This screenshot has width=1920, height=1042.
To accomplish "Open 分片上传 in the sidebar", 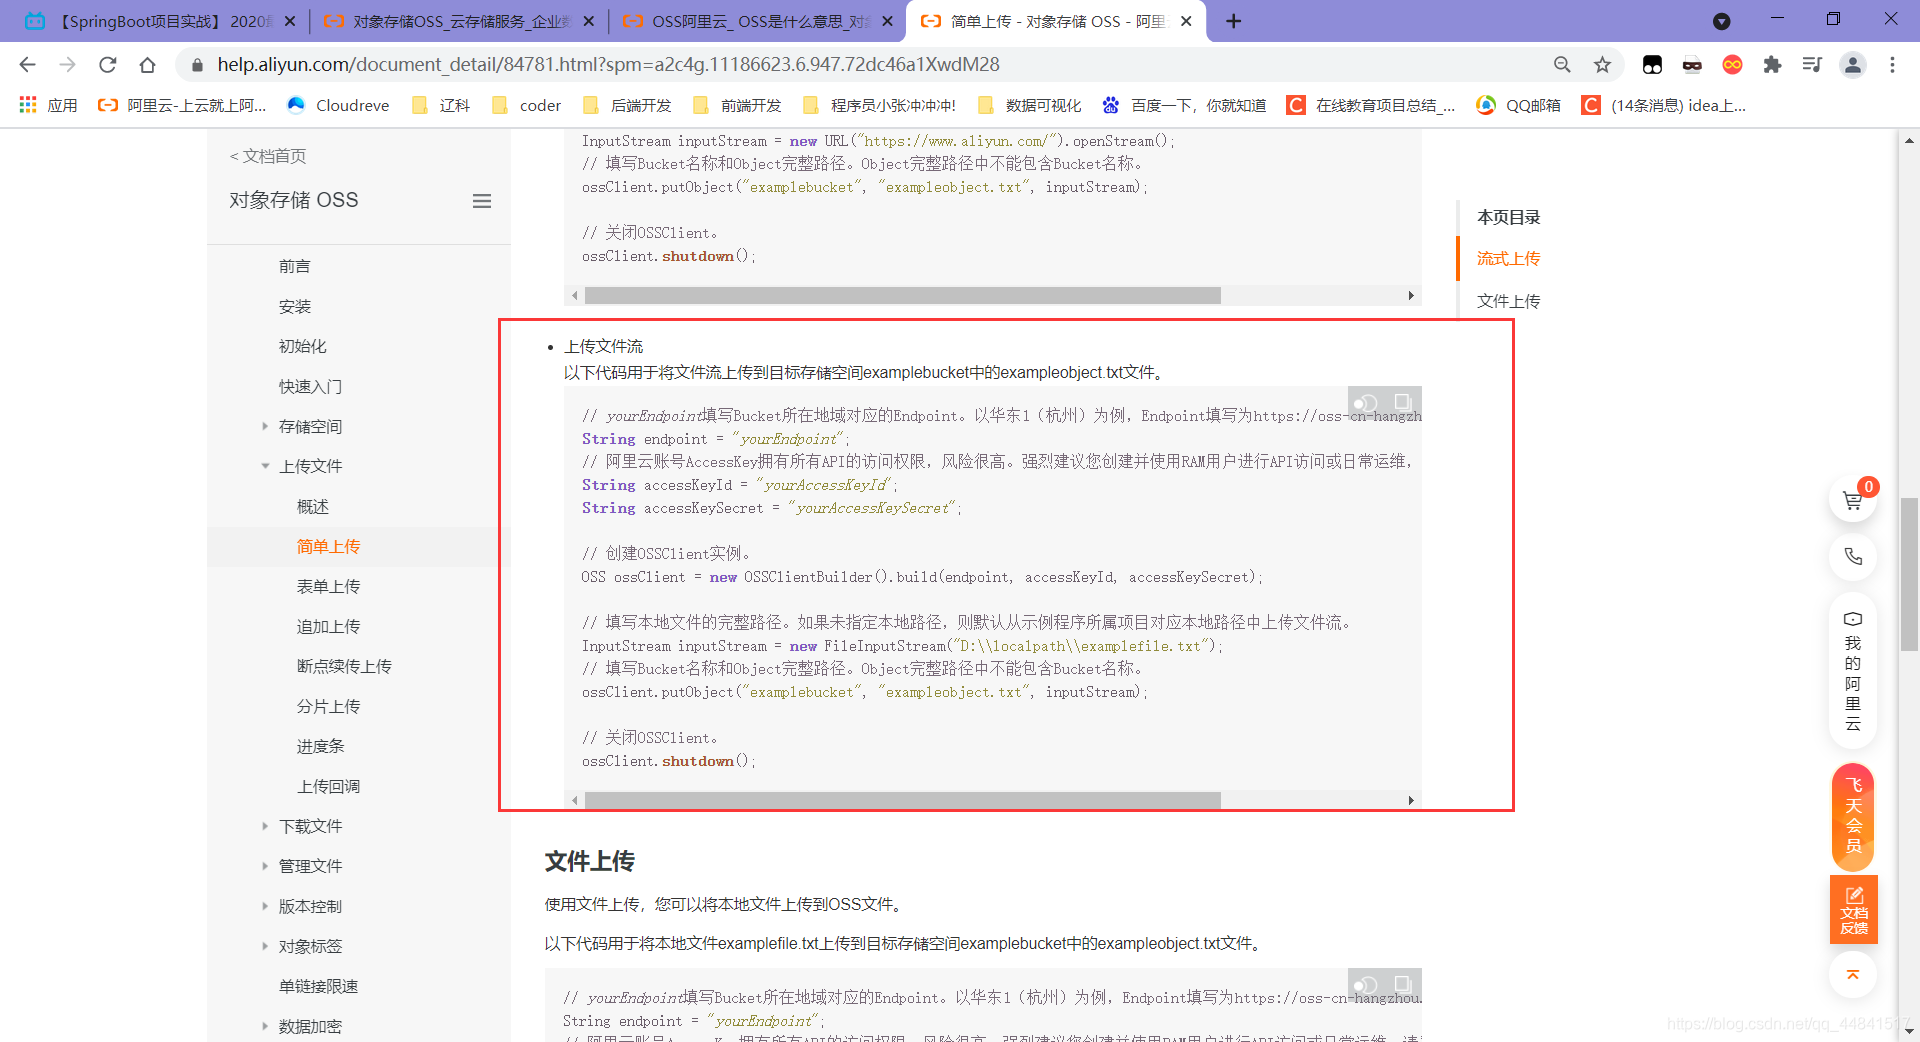I will 328,707.
